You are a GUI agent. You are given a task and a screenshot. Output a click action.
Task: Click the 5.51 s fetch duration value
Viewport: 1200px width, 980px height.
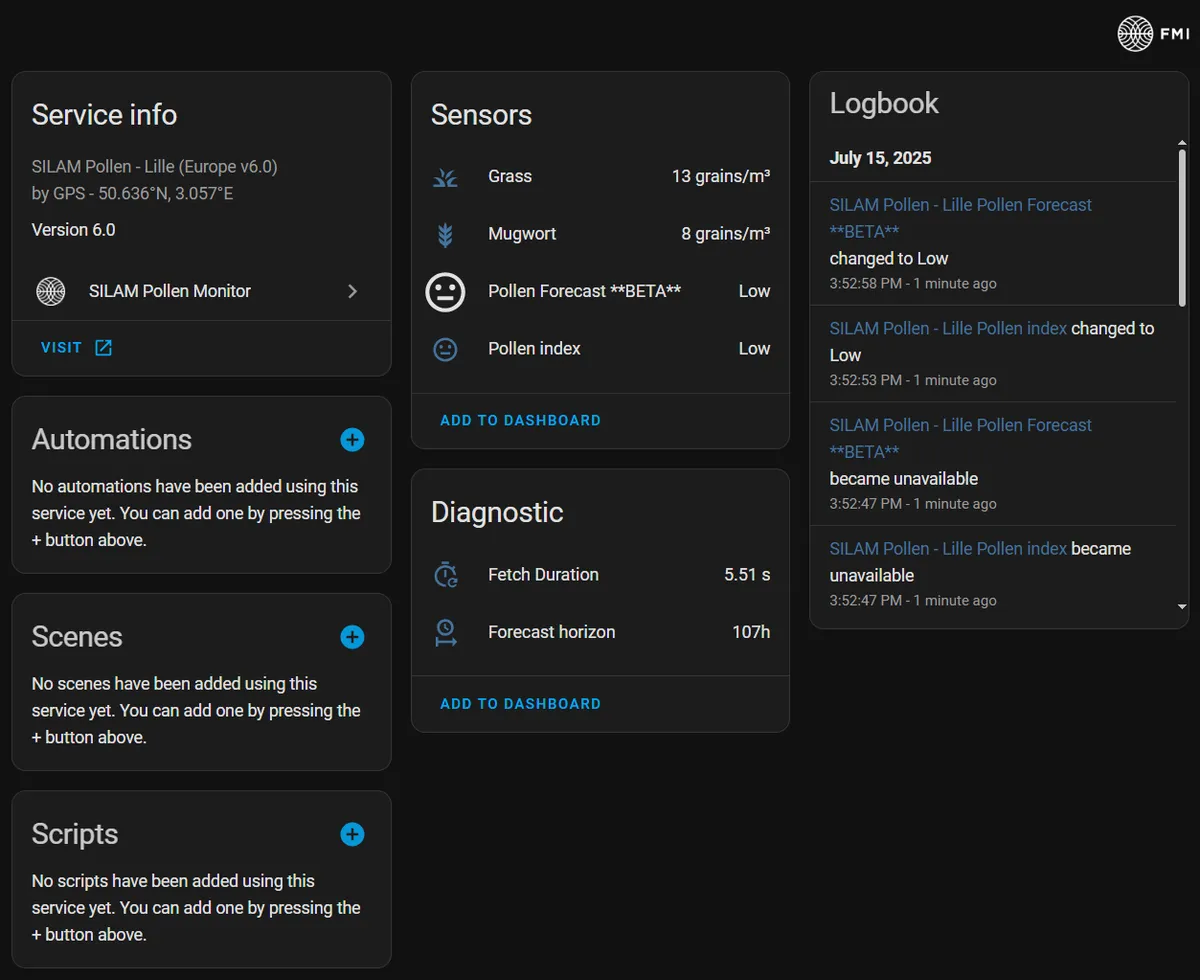[747, 574]
